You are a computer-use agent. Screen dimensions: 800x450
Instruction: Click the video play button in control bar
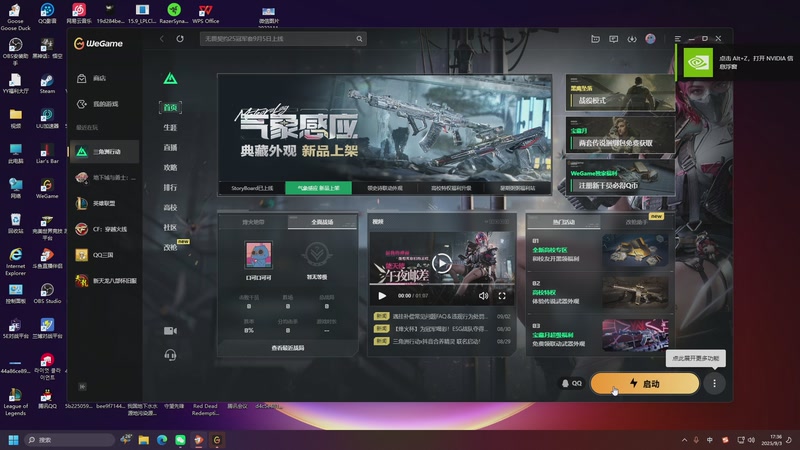382,296
